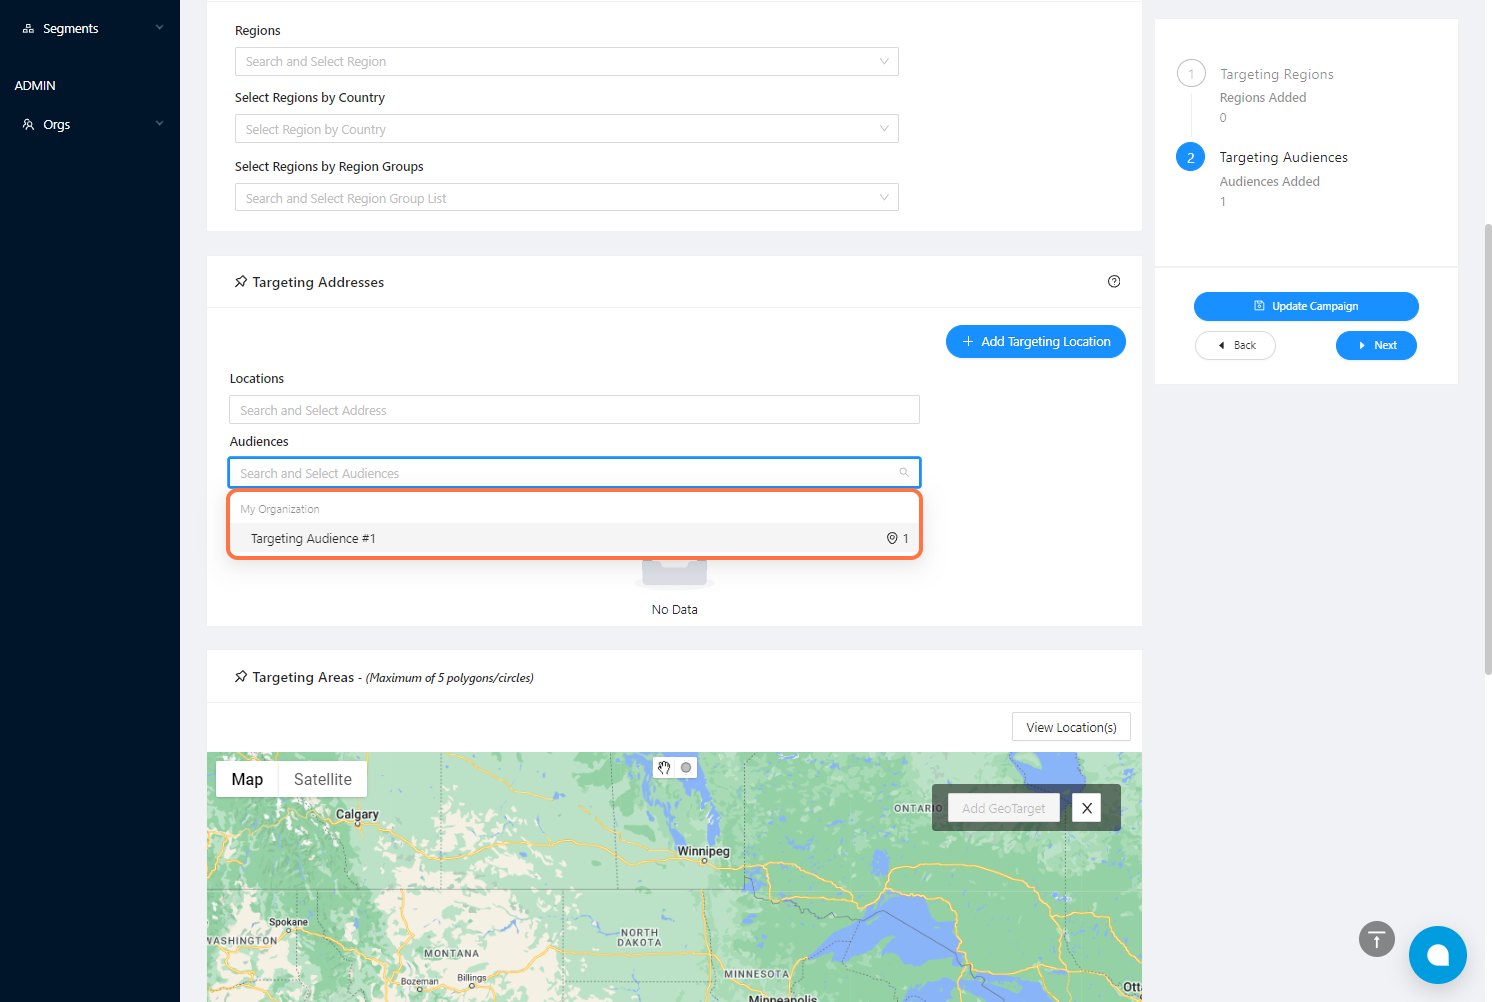Screen dimensions: 1492x1002
Task: Click the Audiences Added text
Action: point(1270,182)
